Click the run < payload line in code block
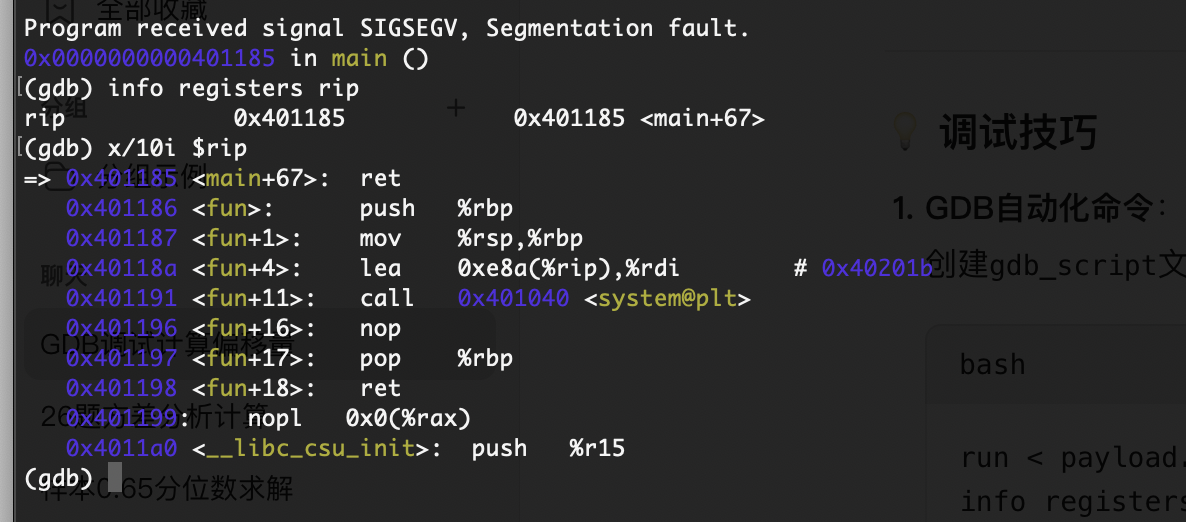The height and width of the screenshot is (522, 1186). (x=1073, y=458)
